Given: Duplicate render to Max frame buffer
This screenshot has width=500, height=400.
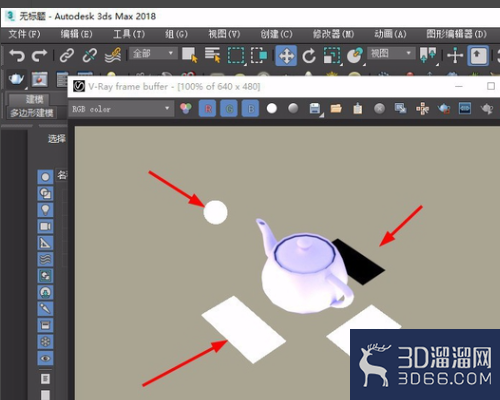Looking at the screenshot, I should pos(400,108).
